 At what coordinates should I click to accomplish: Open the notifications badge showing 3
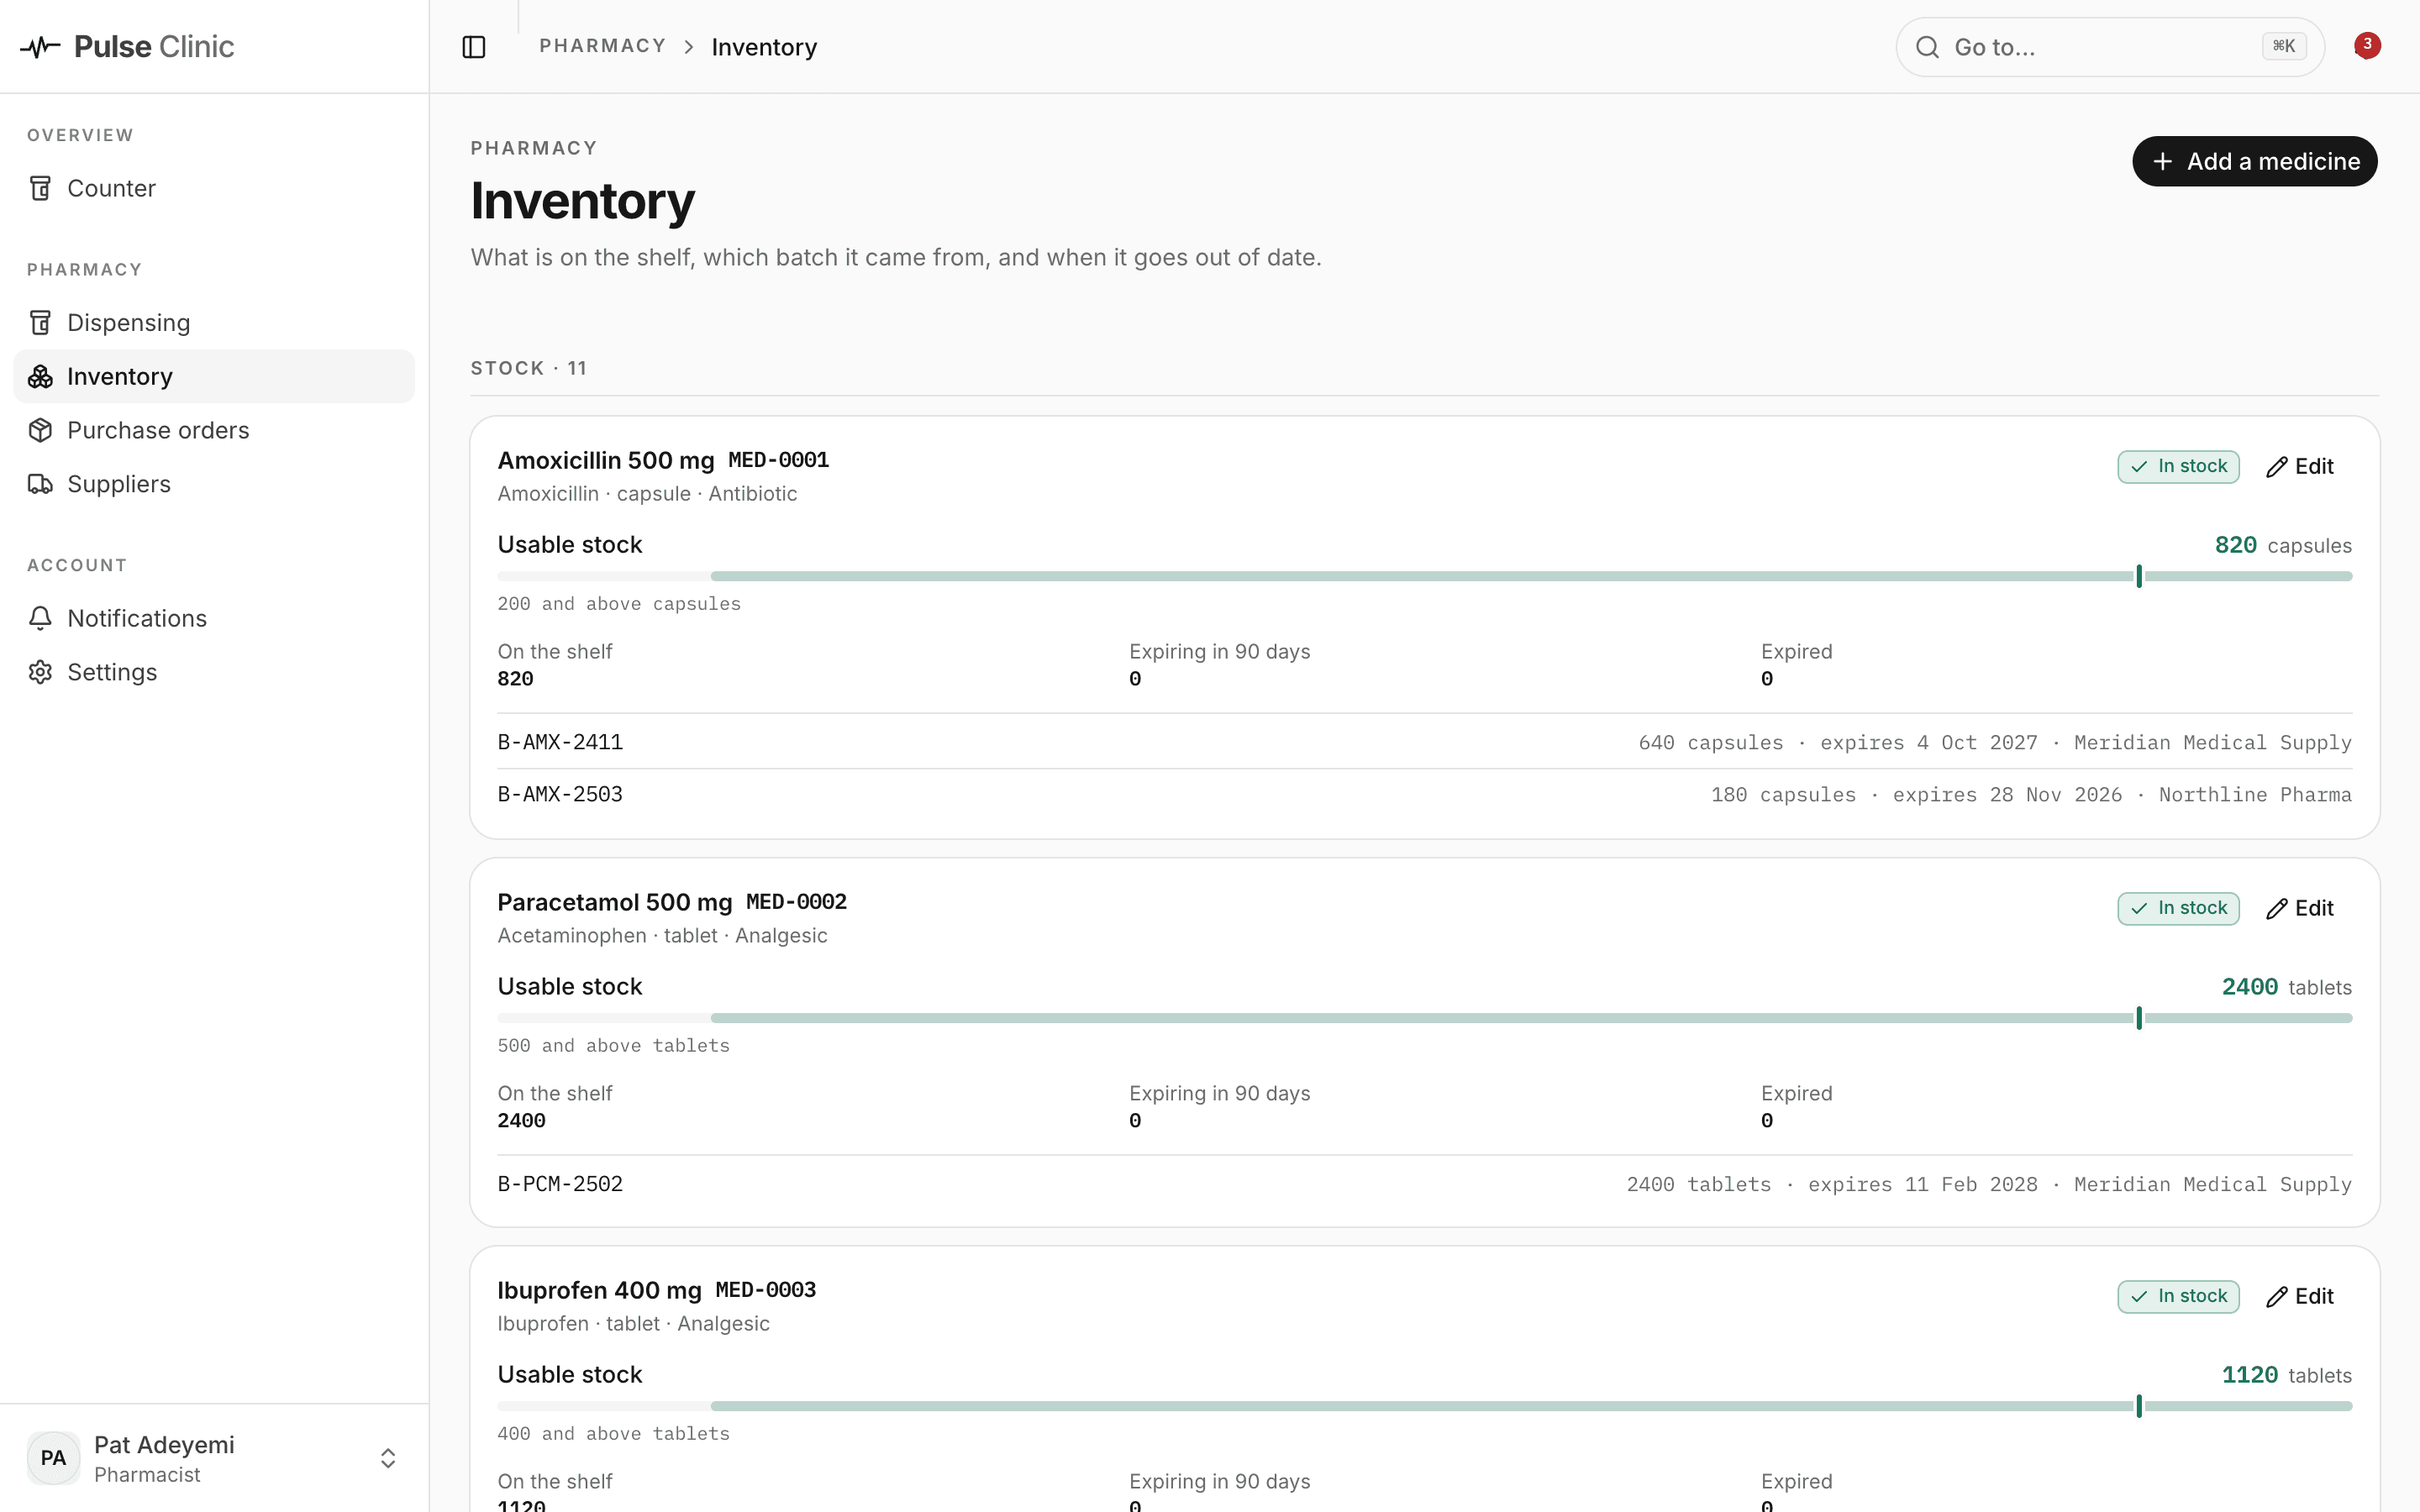tap(2366, 46)
